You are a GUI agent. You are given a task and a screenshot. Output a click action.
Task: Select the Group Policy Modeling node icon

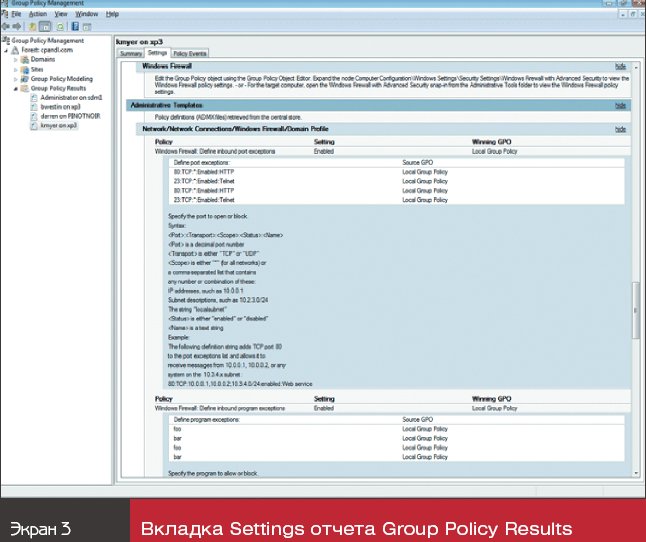[x=23, y=79]
